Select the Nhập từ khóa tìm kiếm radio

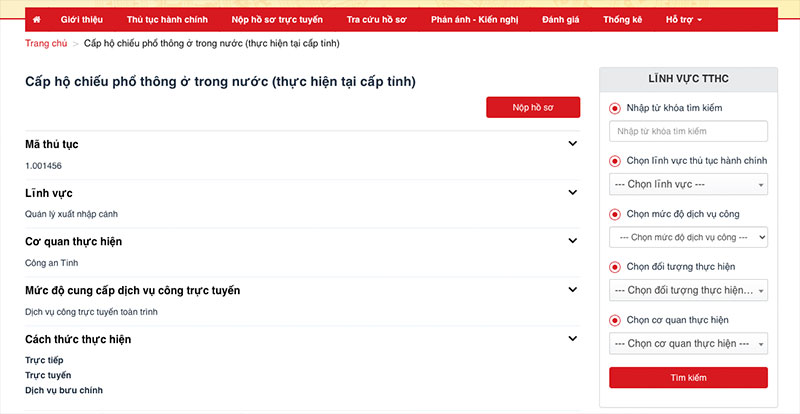[x=615, y=108]
